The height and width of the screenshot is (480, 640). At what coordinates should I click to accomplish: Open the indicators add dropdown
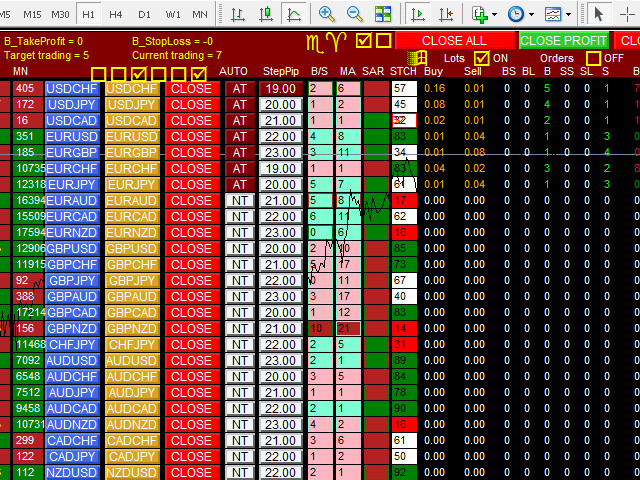pos(495,14)
